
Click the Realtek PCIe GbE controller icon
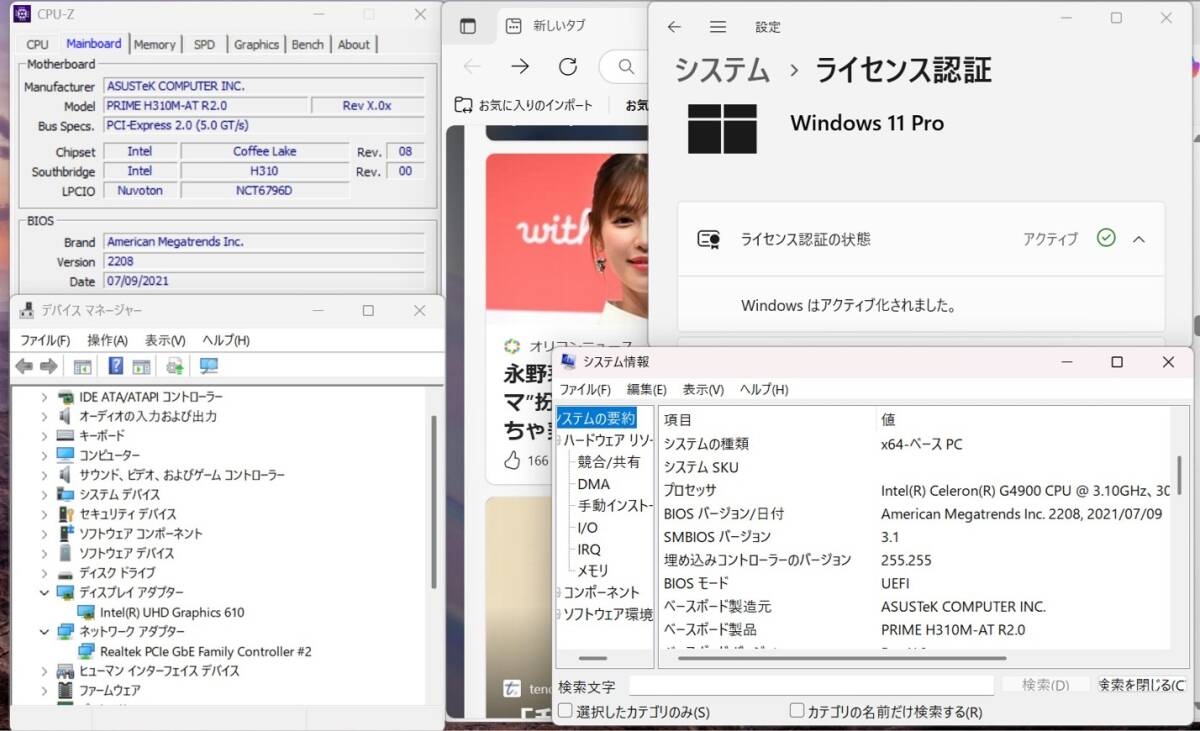[x=86, y=651]
